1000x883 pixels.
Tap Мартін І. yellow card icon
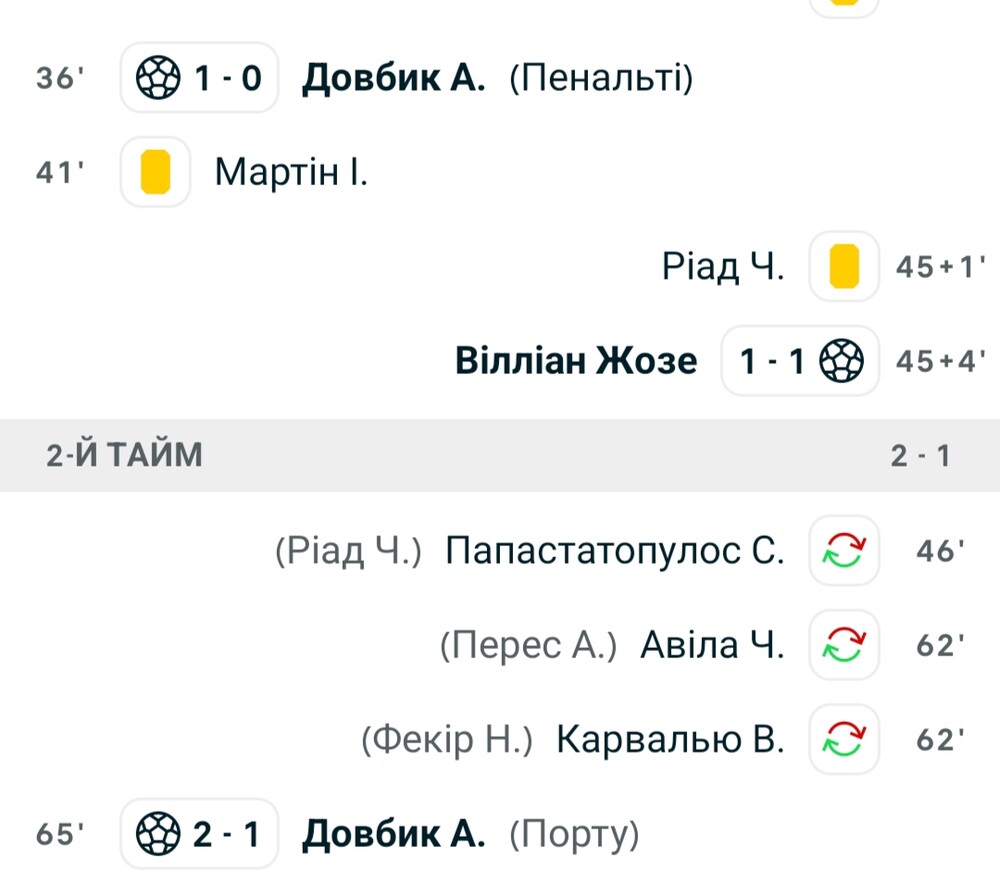pyautogui.click(x=155, y=171)
